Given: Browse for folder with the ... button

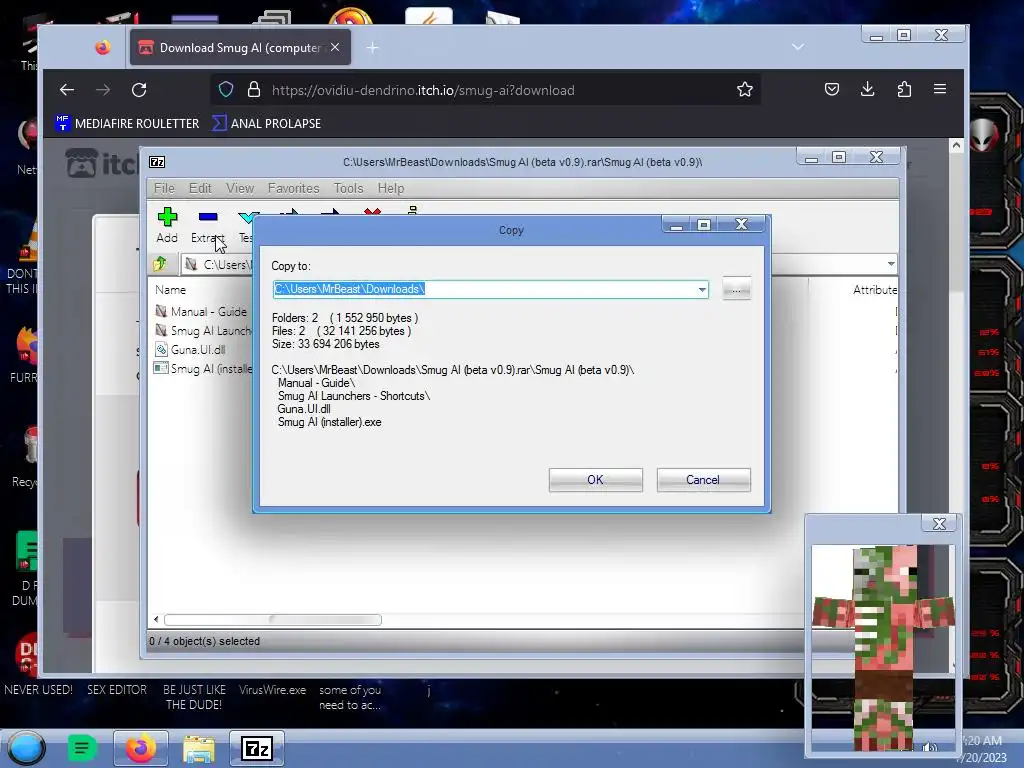Looking at the screenshot, I should pyautogui.click(x=737, y=289).
